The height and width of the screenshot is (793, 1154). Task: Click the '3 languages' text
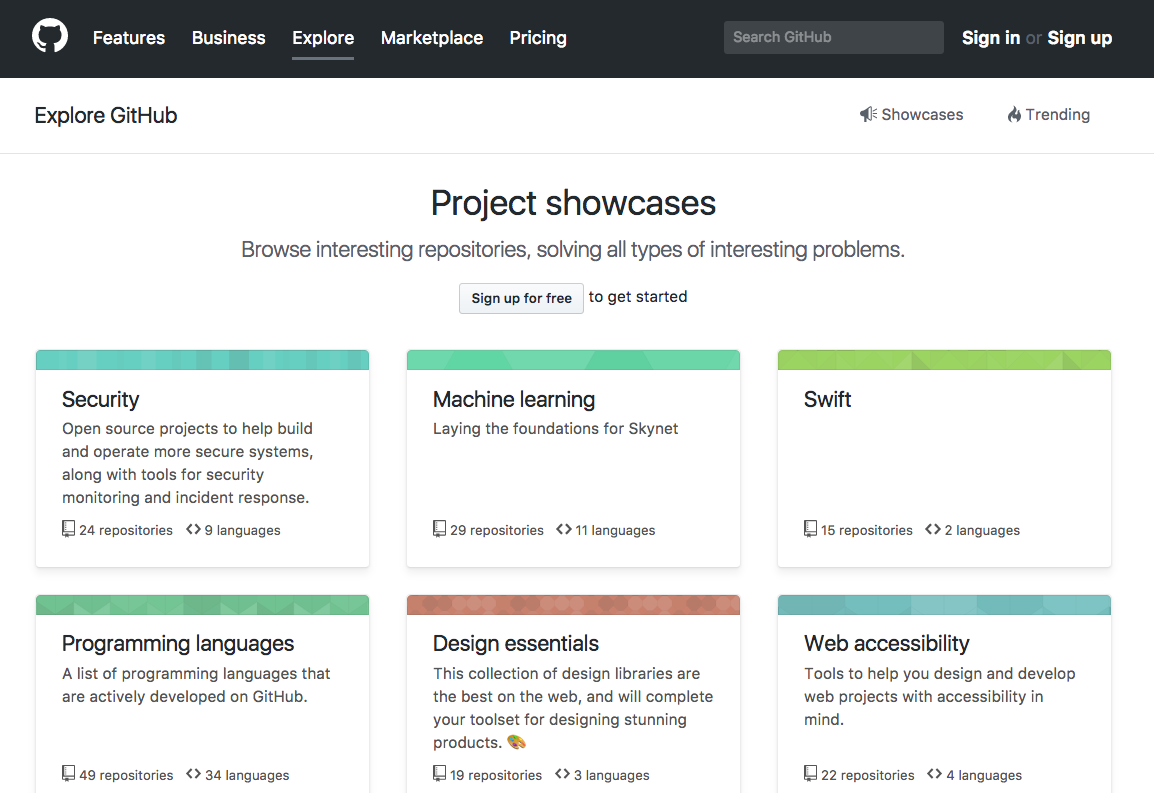pos(612,775)
